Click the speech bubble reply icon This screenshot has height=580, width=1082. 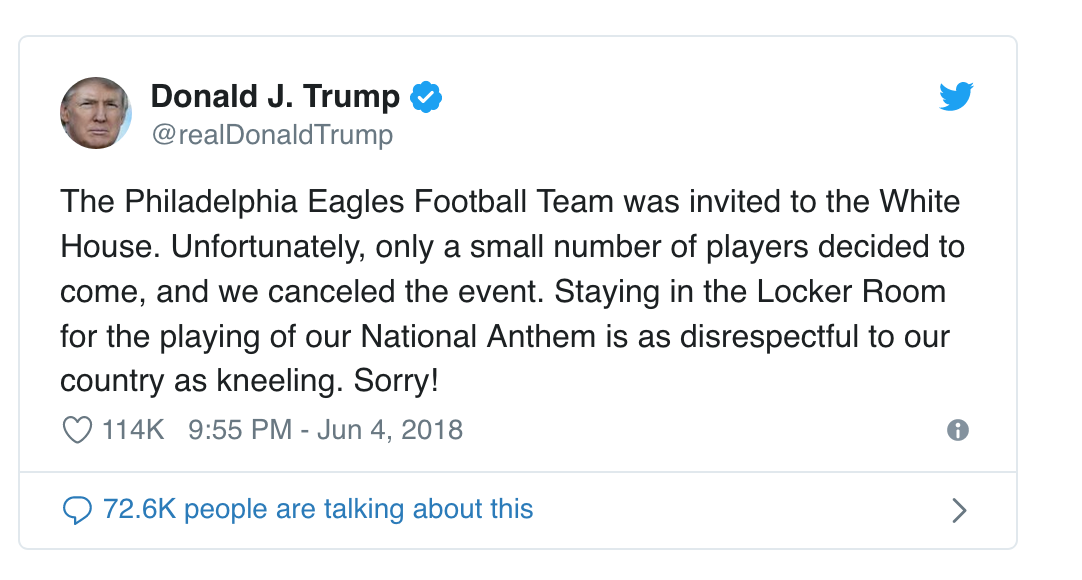point(77,510)
